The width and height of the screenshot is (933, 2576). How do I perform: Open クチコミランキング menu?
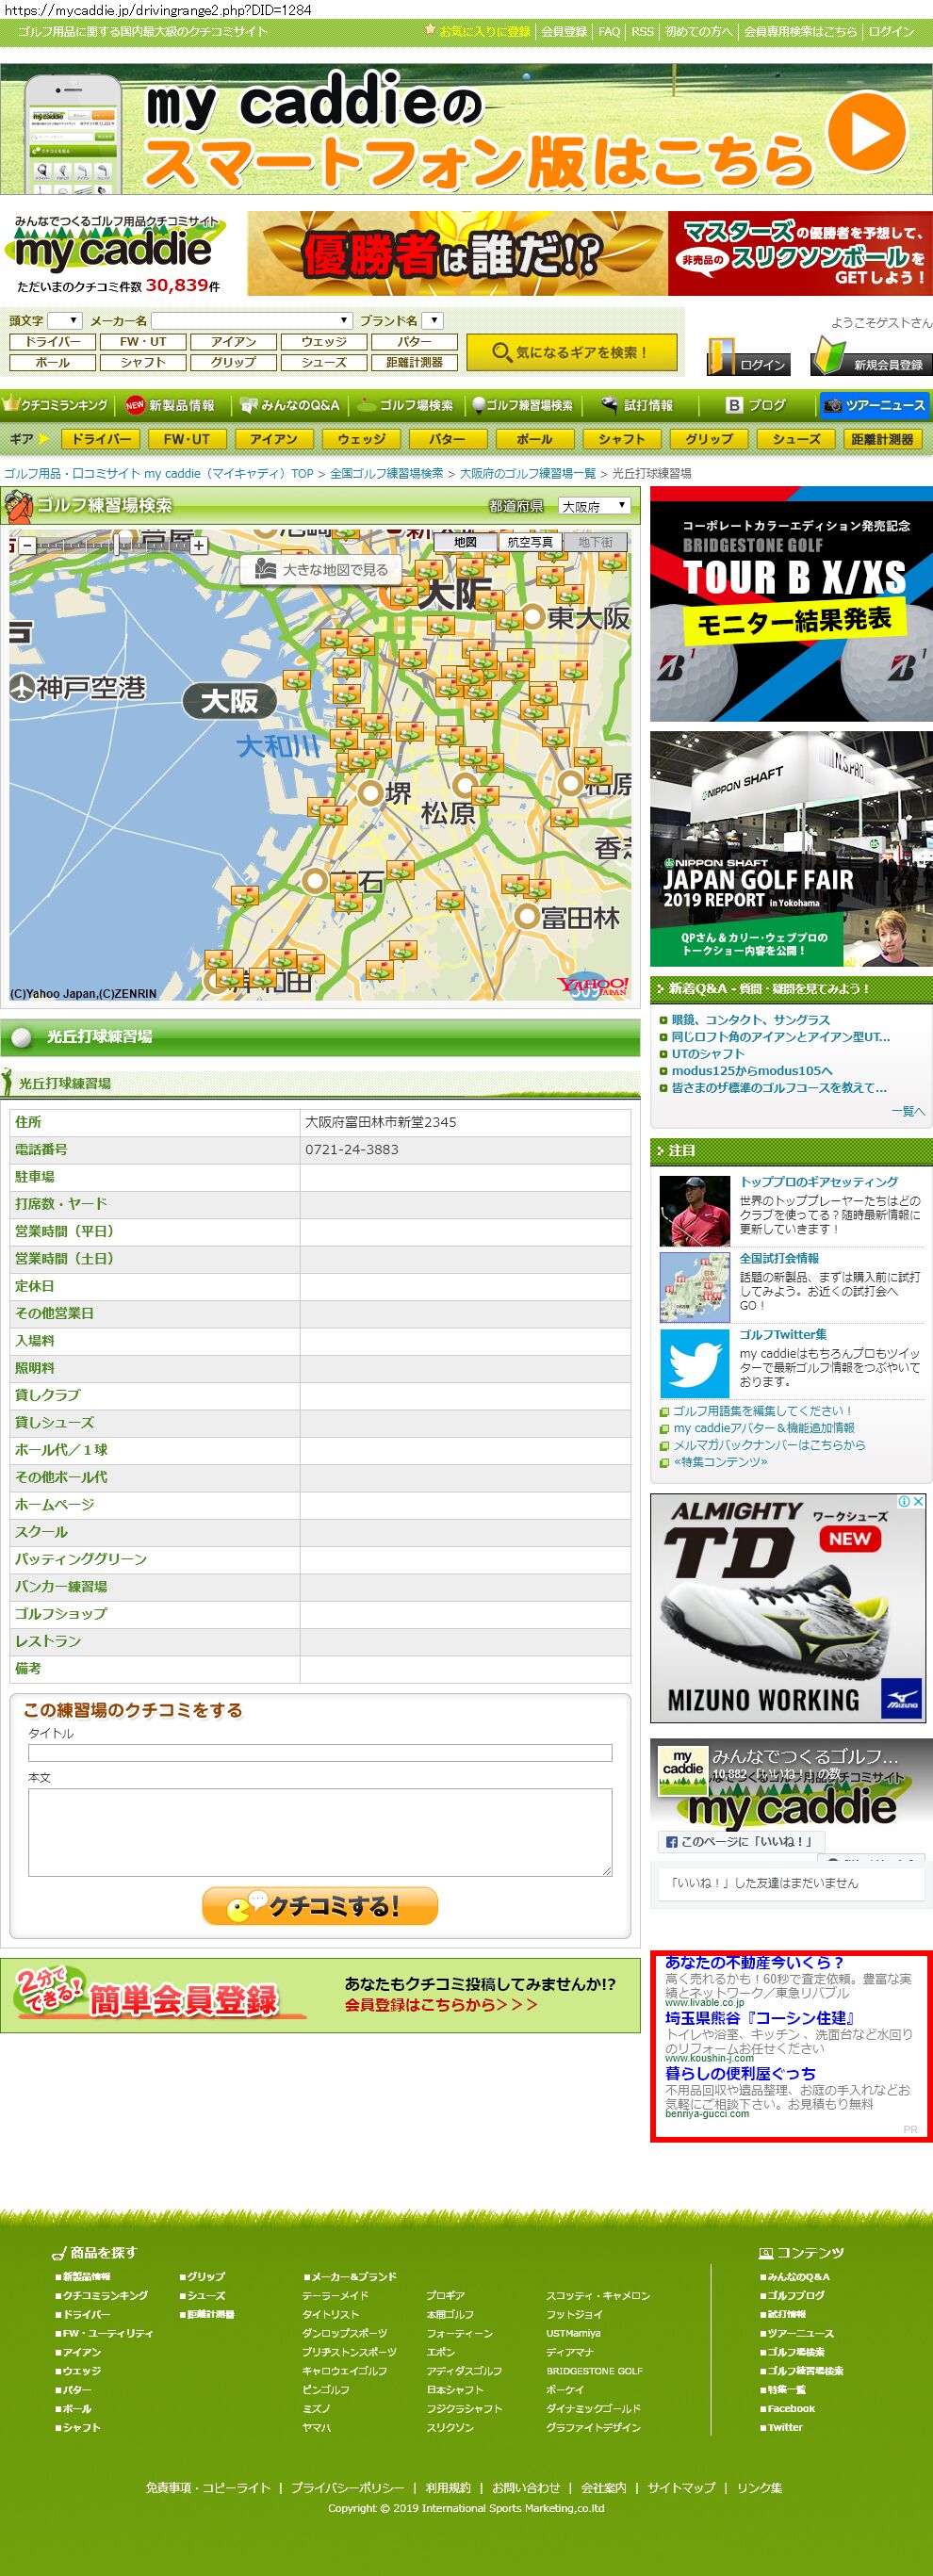pyautogui.click(x=57, y=405)
